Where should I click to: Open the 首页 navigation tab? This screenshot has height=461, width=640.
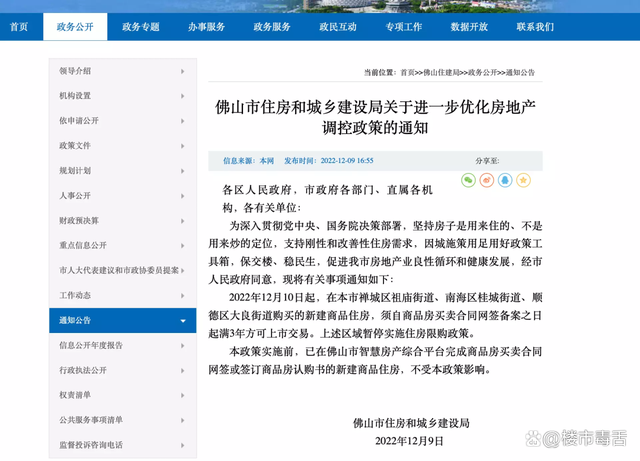pyautogui.click(x=19, y=27)
